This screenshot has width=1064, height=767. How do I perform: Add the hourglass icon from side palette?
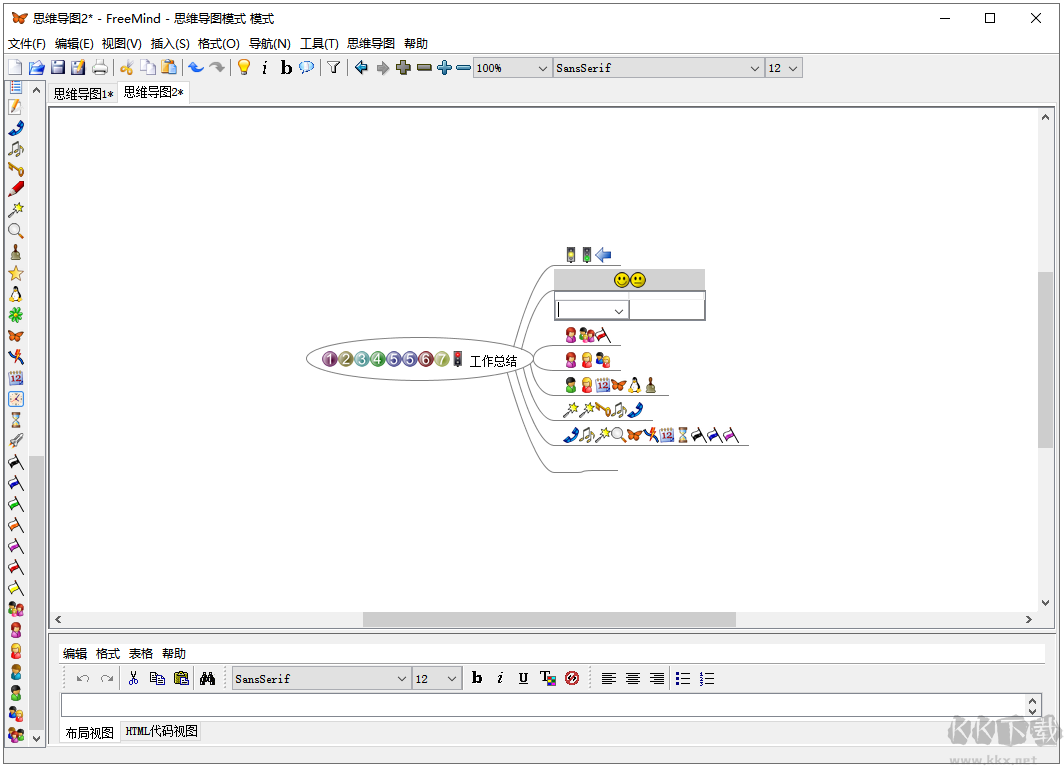point(16,419)
